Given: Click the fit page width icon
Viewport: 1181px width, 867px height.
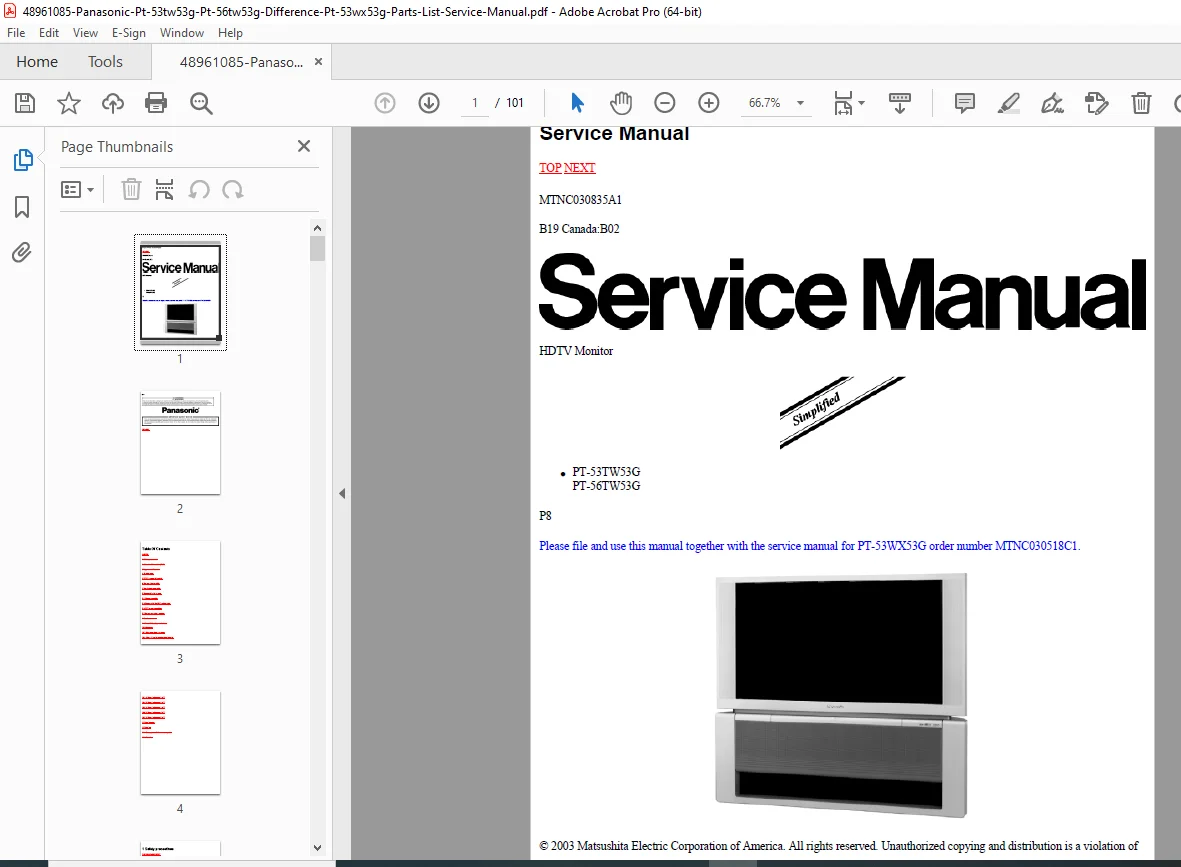Looking at the screenshot, I should tap(844, 103).
